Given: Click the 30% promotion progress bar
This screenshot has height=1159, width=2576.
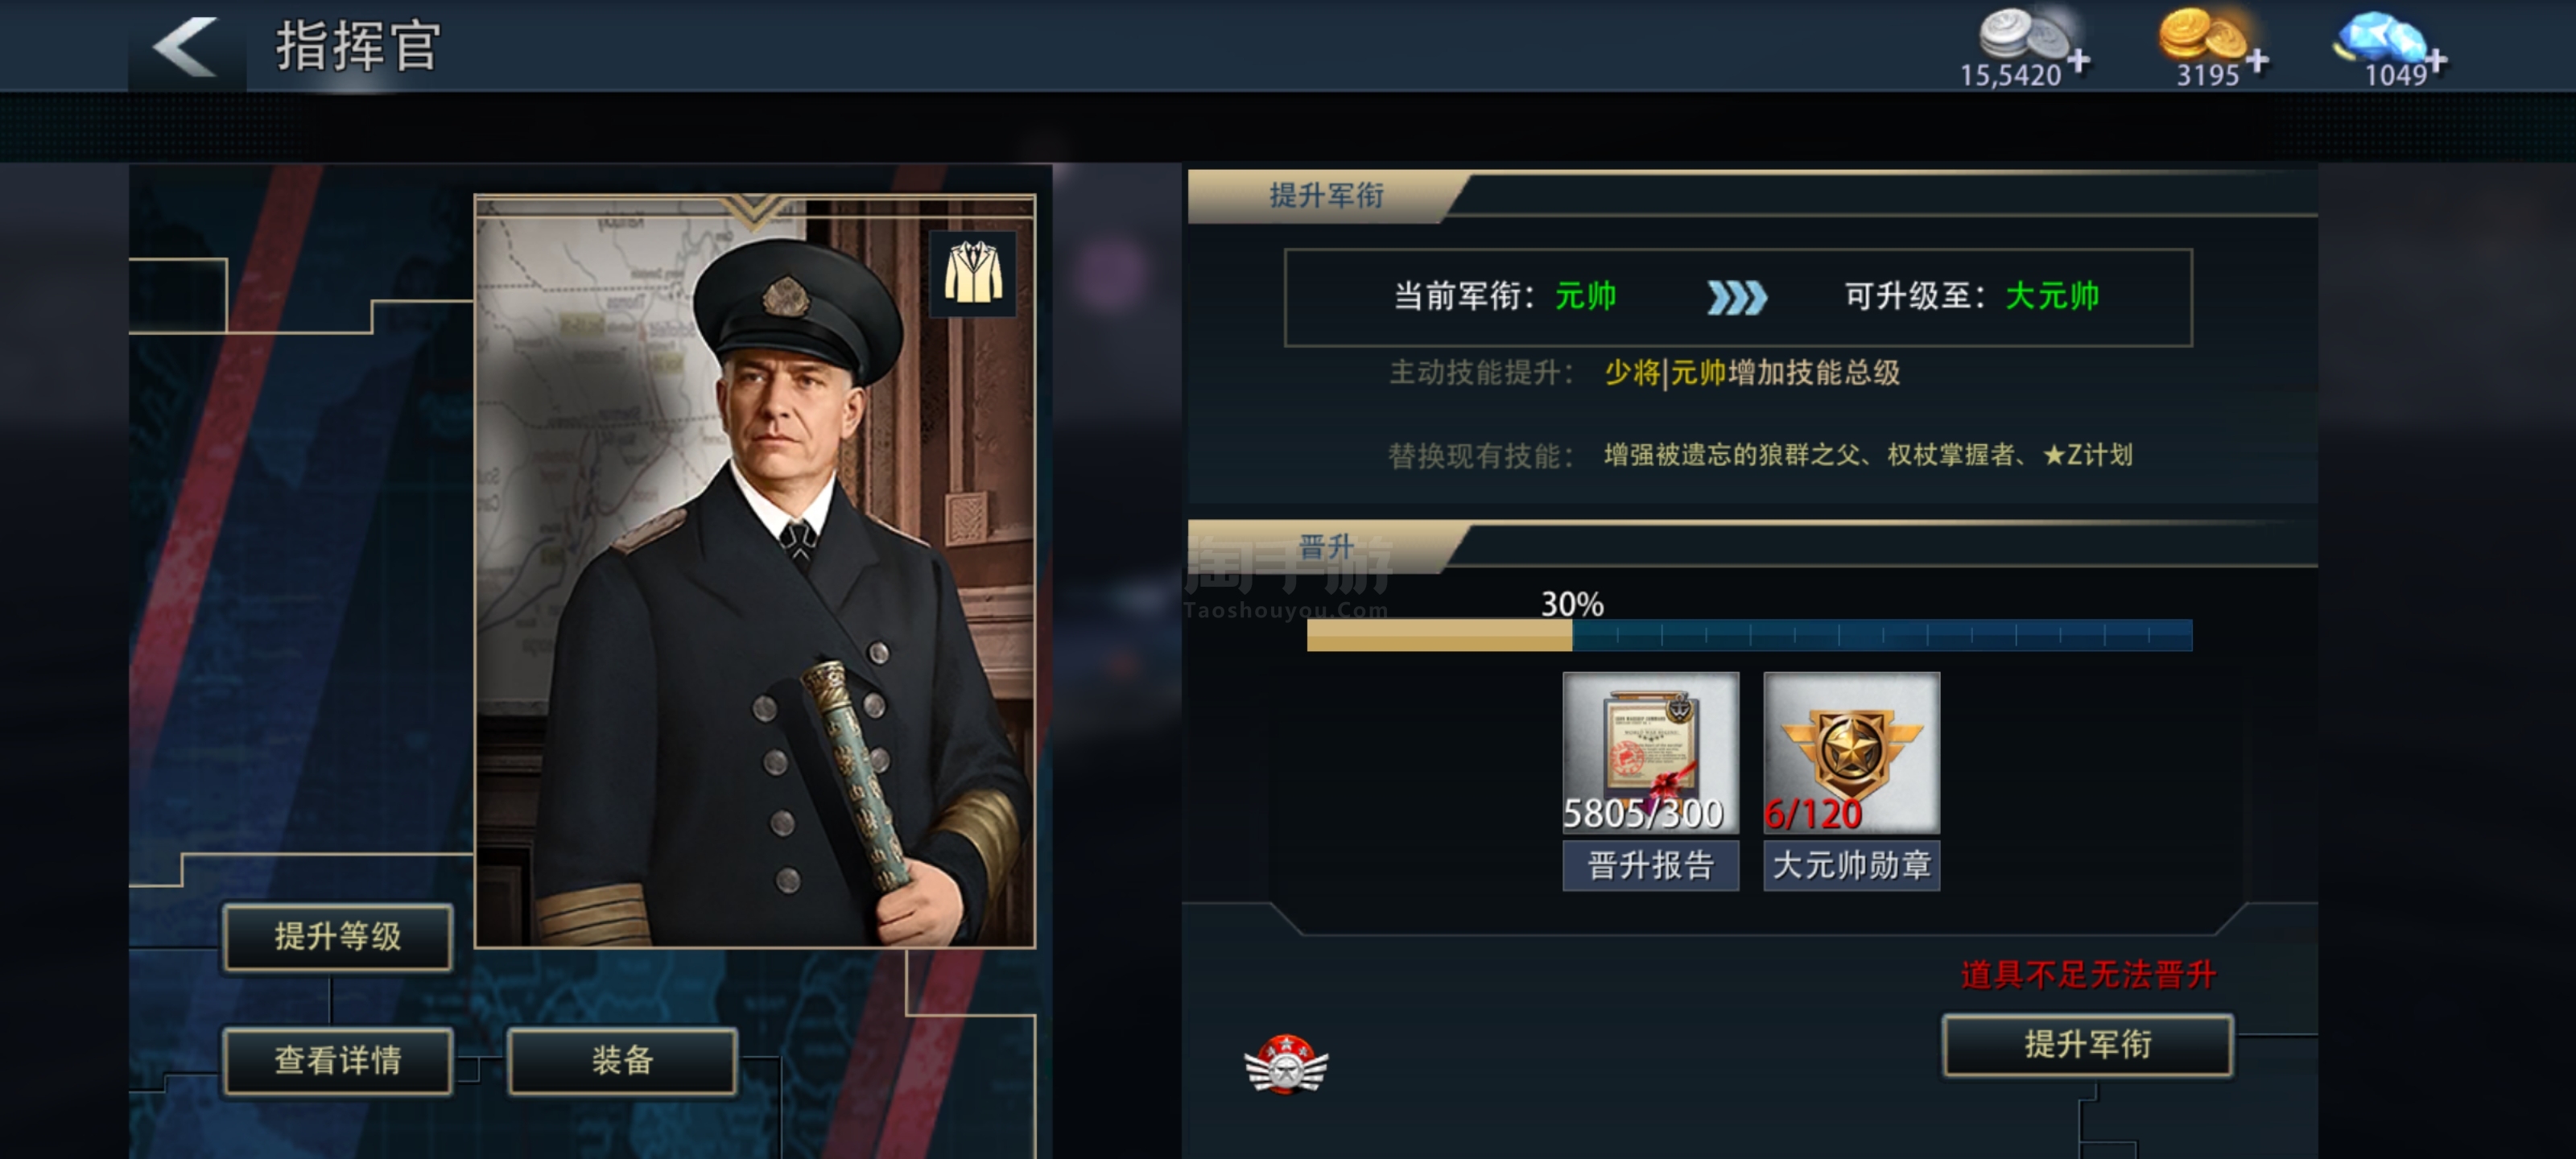Looking at the screenshot, I should (x=1749, y=635).
